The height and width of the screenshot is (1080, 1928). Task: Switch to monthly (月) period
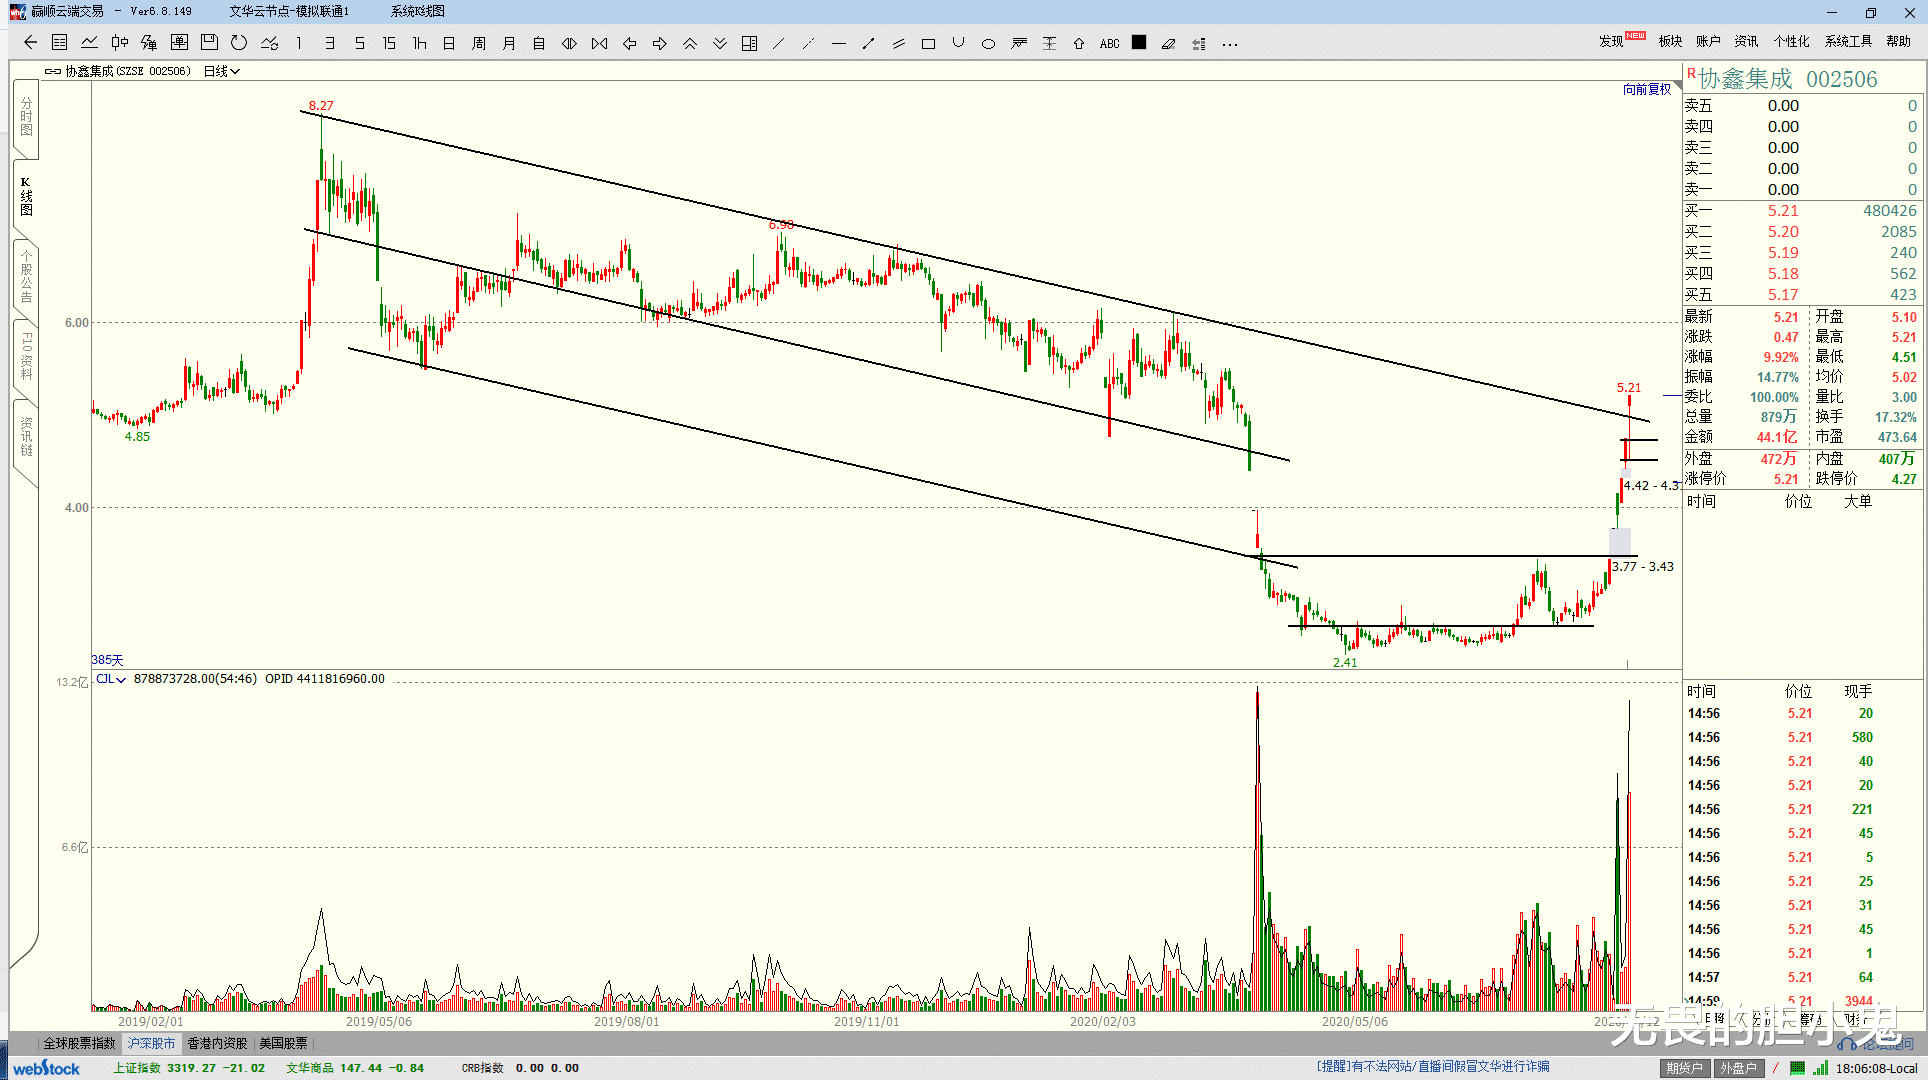(508, 43)
